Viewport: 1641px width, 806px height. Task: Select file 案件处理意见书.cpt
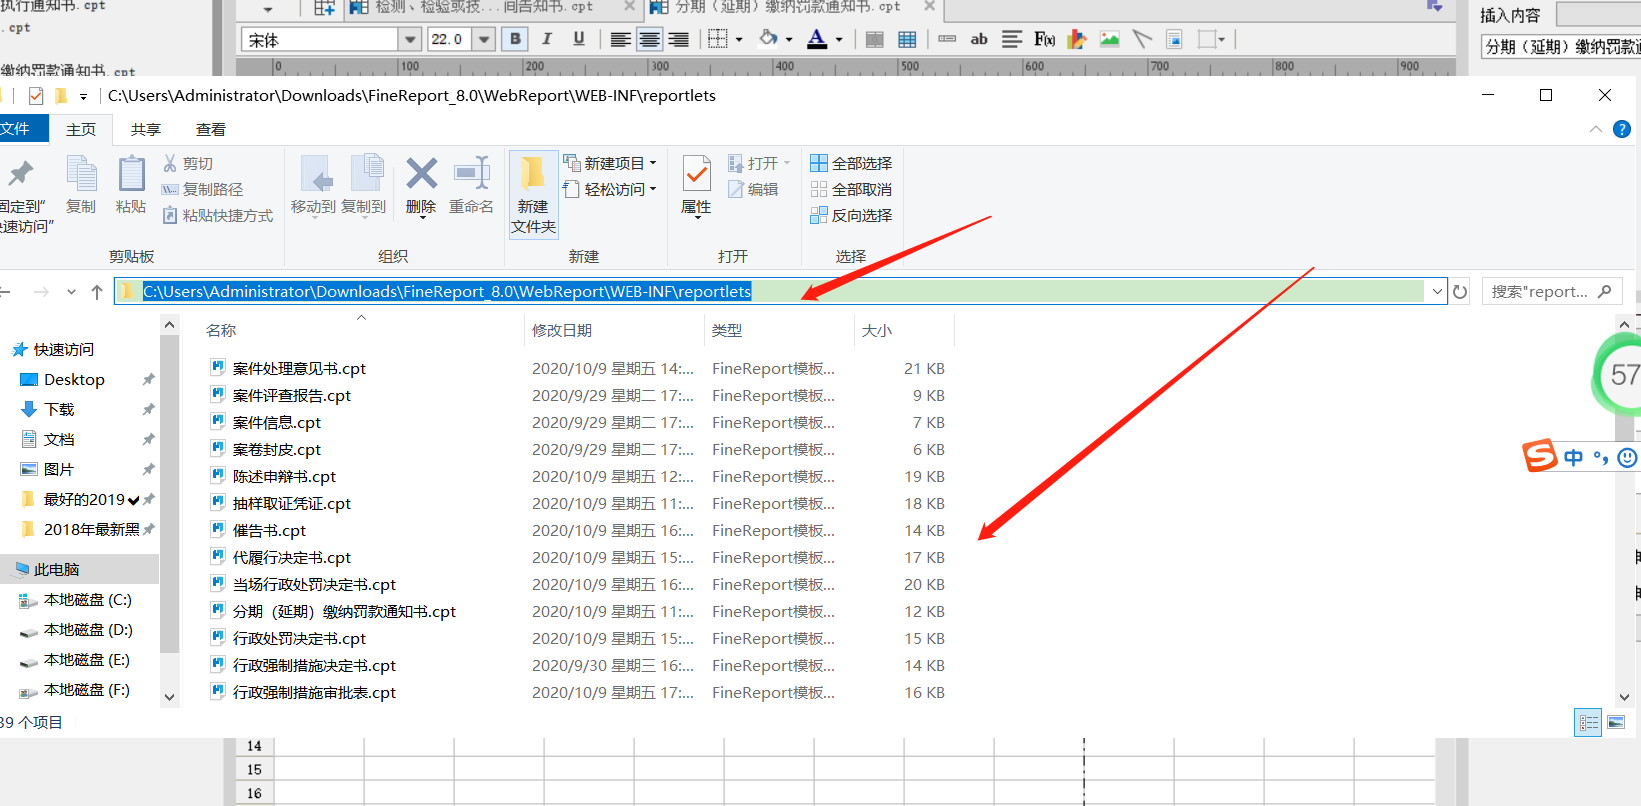coord(299,368)
